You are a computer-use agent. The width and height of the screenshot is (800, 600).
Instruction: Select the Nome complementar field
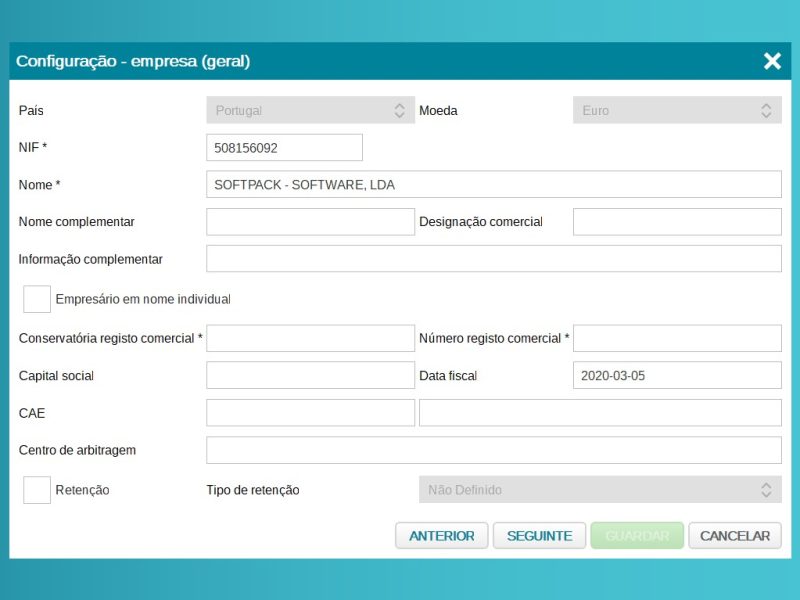coord(310,222)
